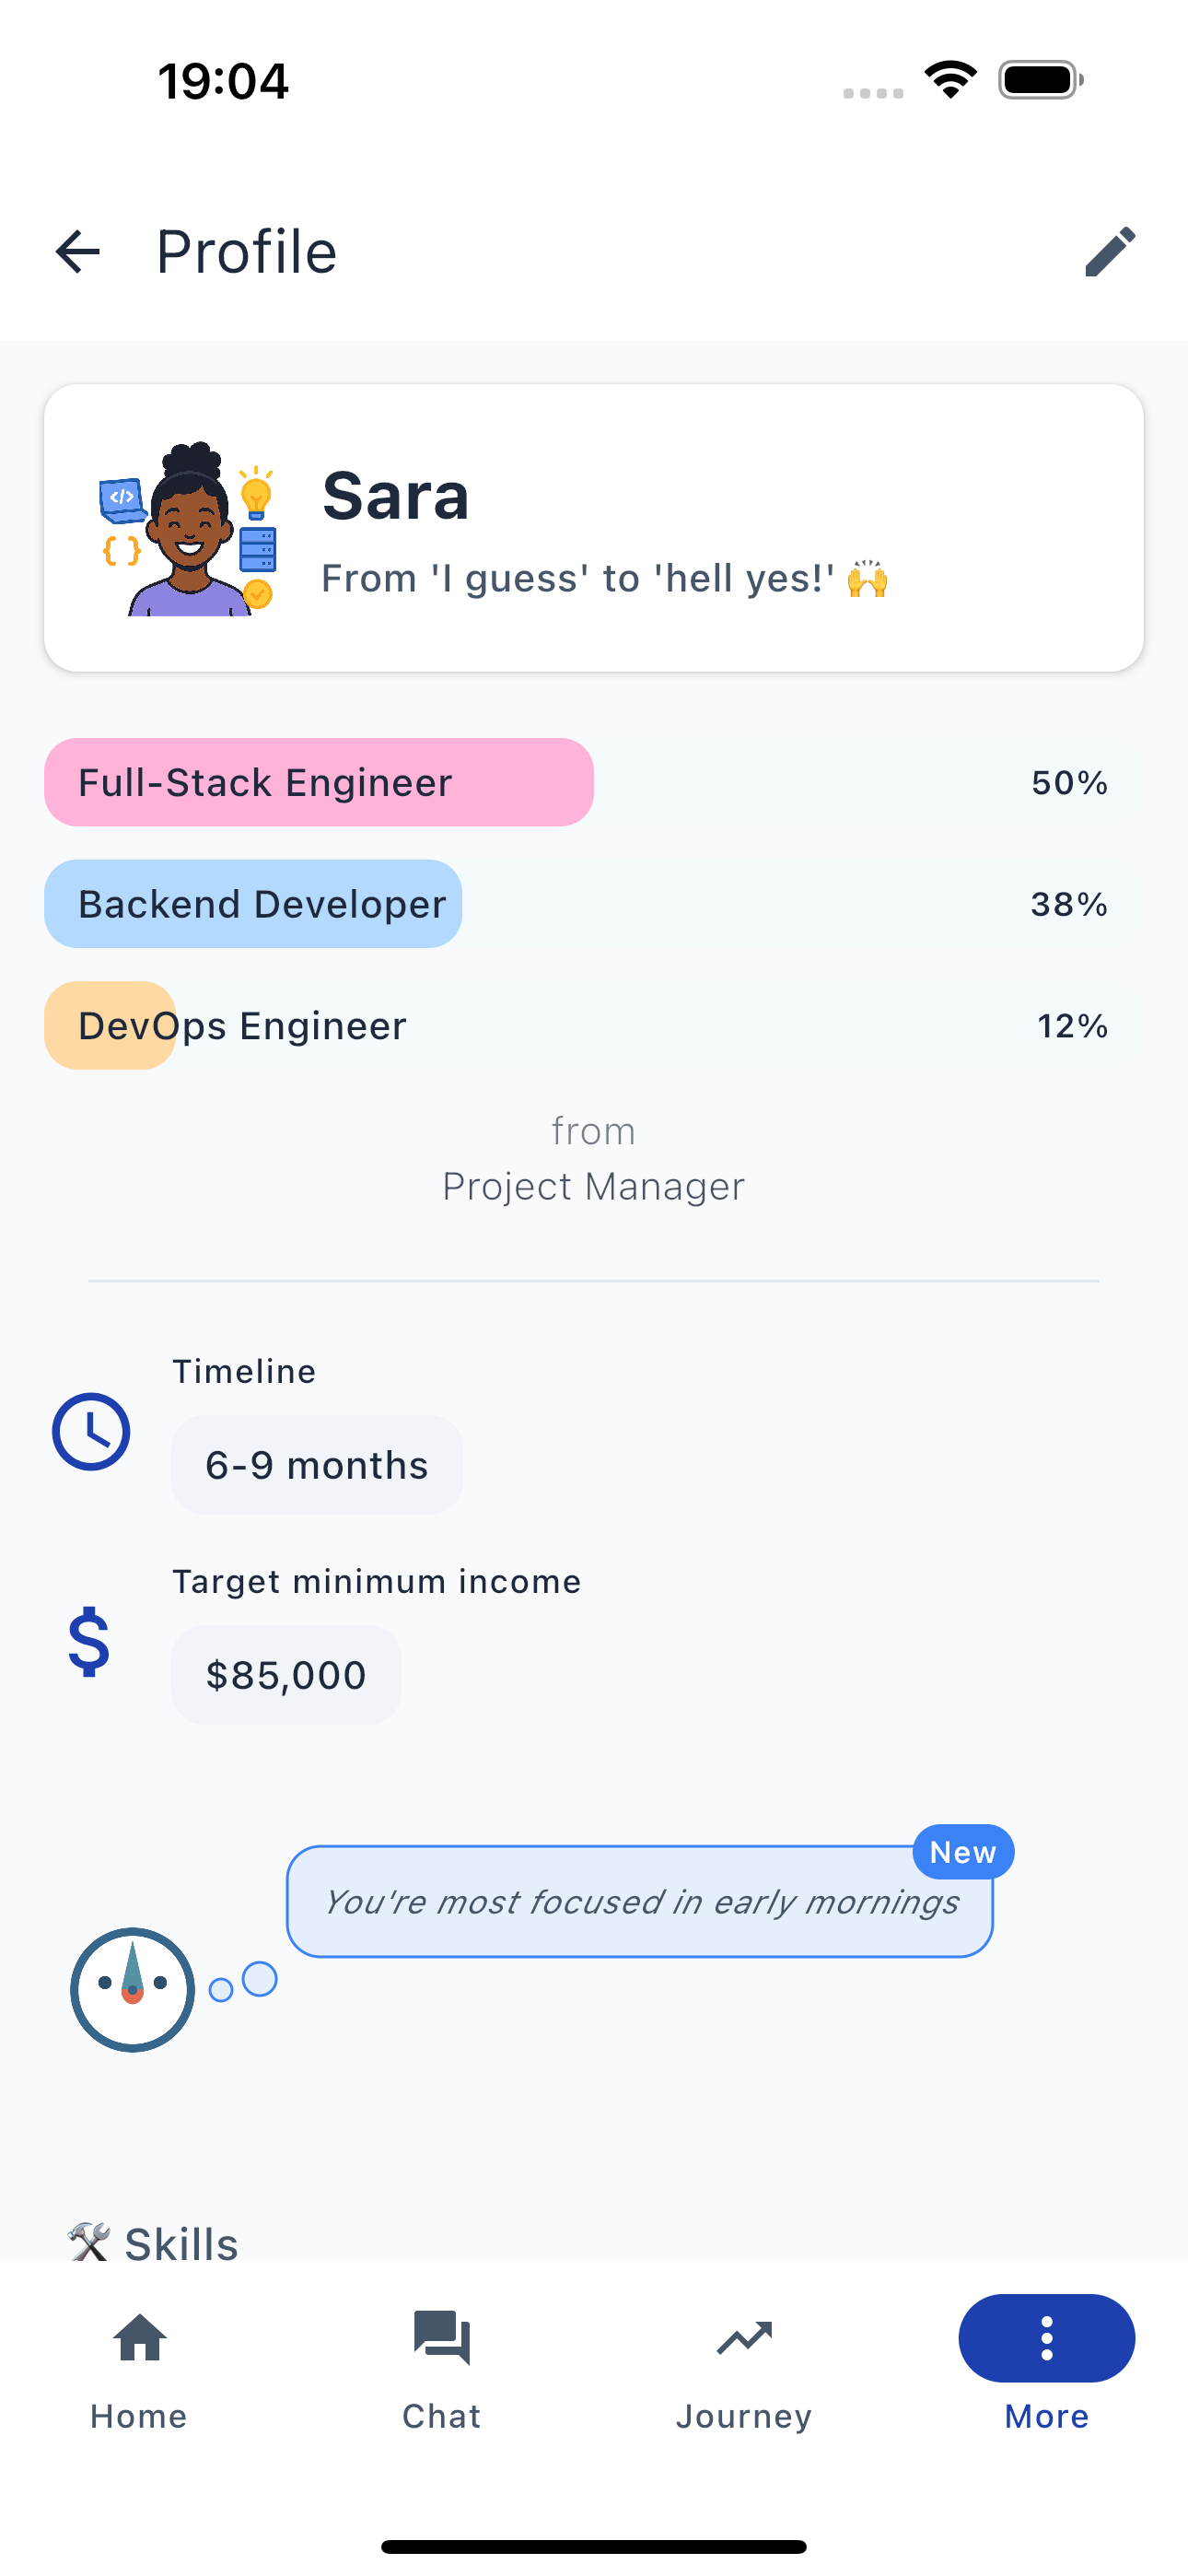Open the $85,000 income selector

tap(286, 1675)
